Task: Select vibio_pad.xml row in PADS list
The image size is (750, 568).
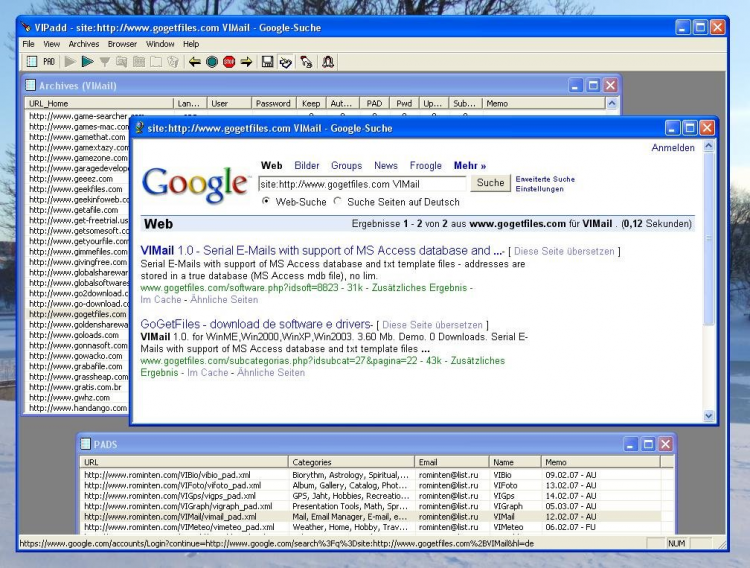Action: pos(371,475)
